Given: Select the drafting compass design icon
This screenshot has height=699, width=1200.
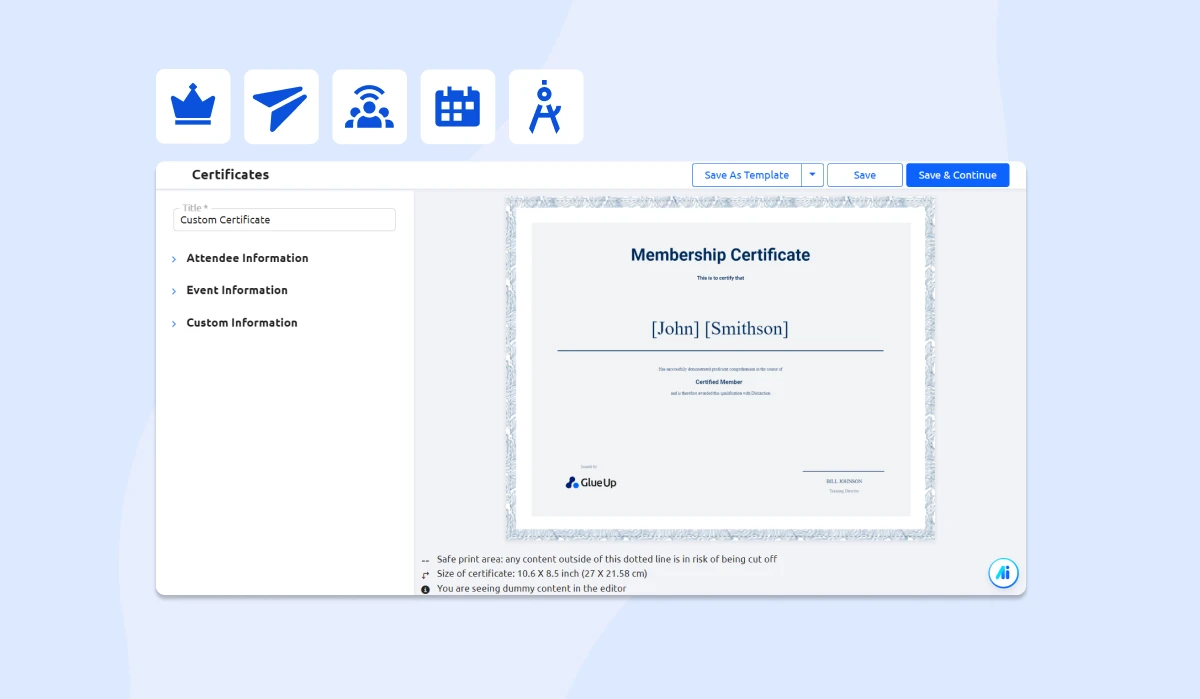Looking at the screenshot, I should click(545, 104).
